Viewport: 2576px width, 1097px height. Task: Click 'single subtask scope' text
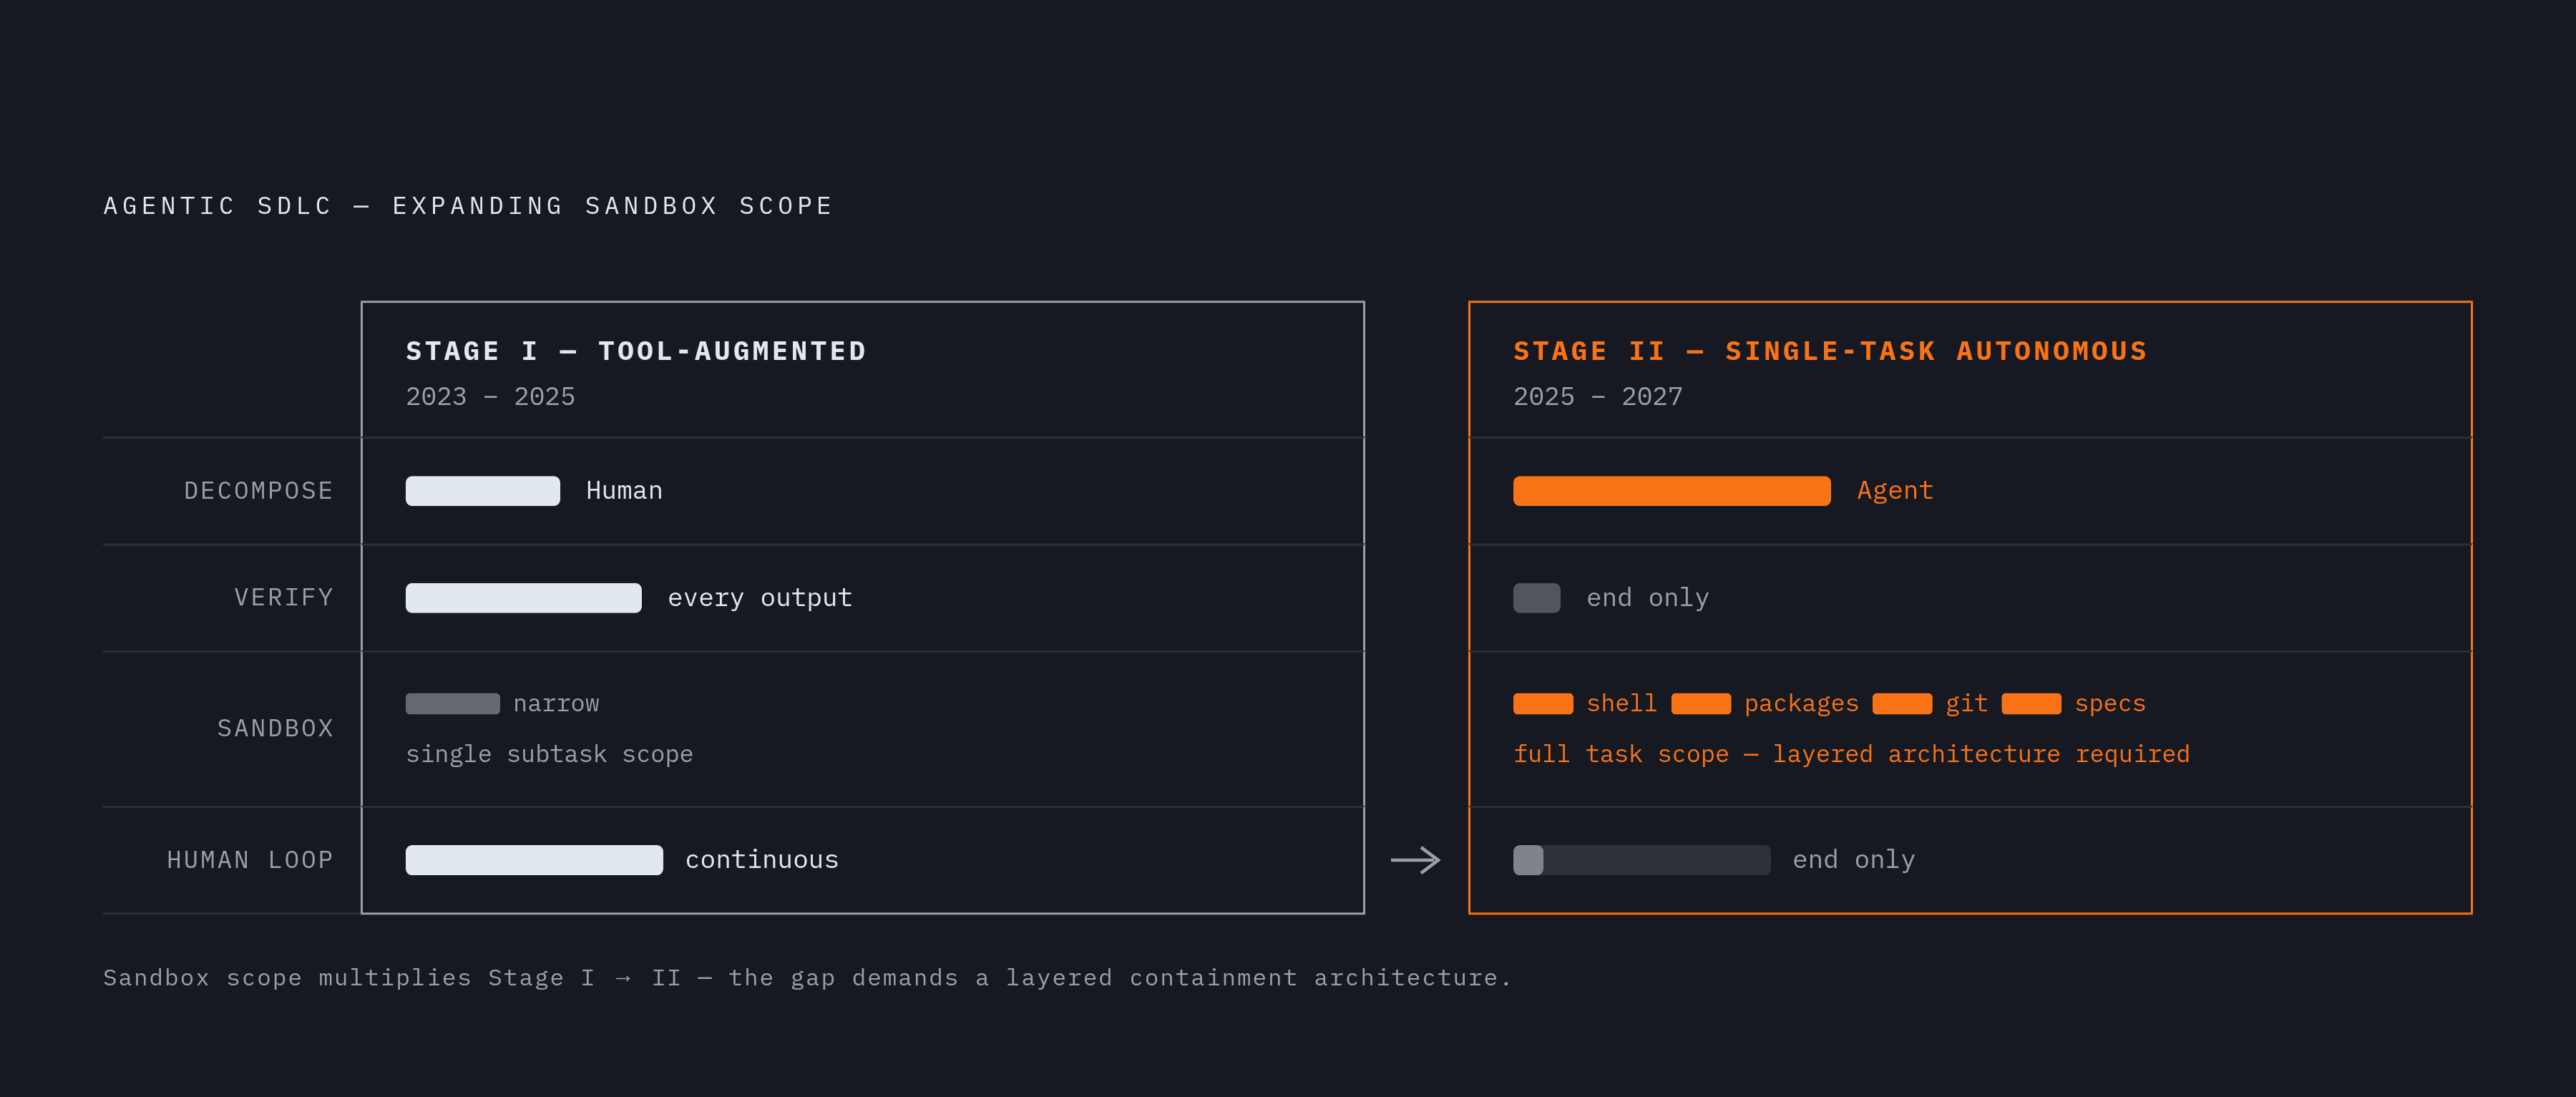click(549, 754)
